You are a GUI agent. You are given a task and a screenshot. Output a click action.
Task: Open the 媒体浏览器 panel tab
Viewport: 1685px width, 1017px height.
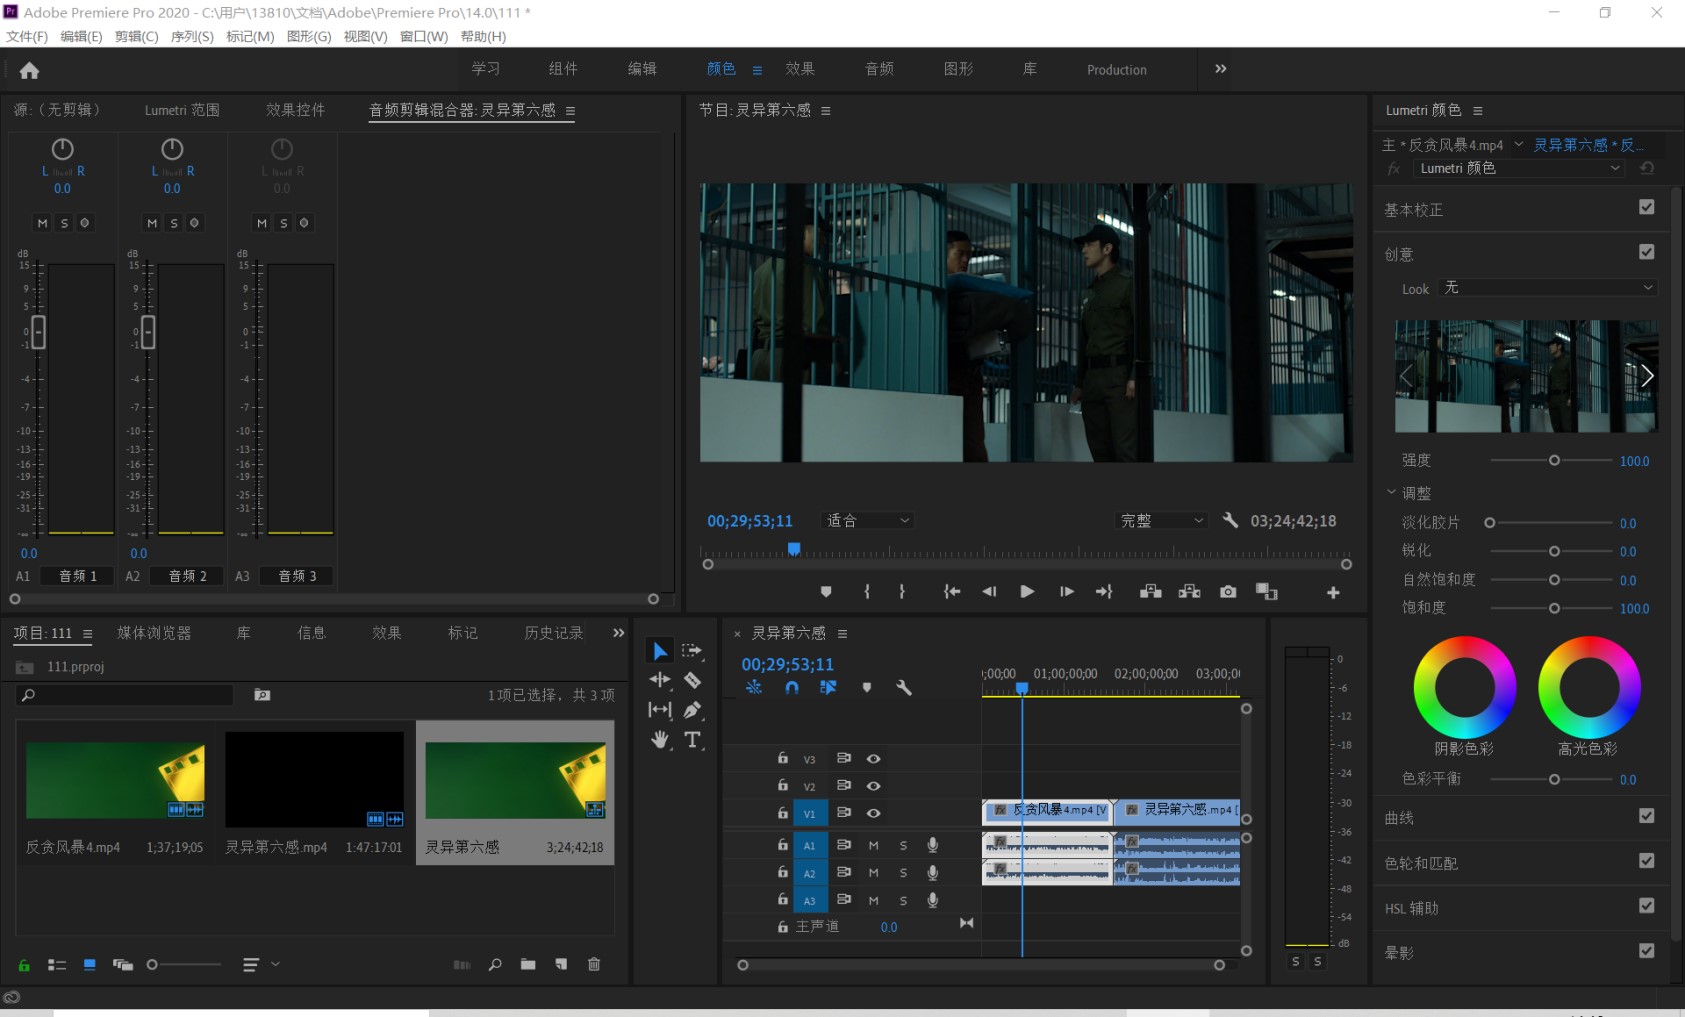coord(154,633)
